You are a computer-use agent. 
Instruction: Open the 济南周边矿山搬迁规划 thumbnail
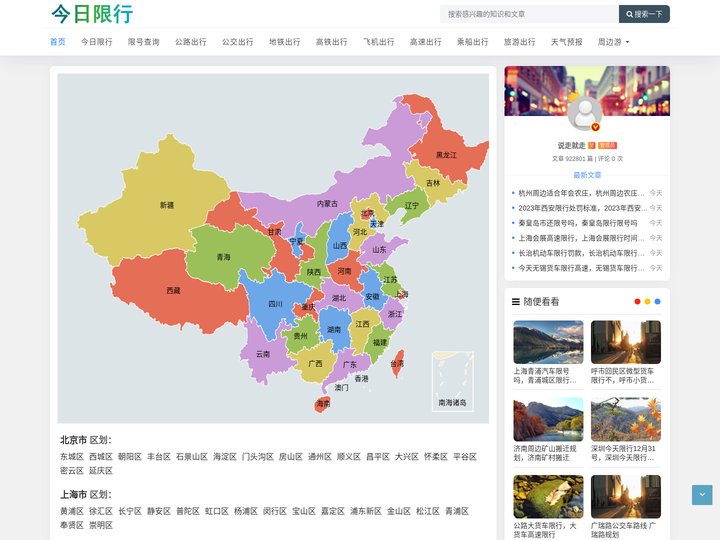tap(548, 419)
